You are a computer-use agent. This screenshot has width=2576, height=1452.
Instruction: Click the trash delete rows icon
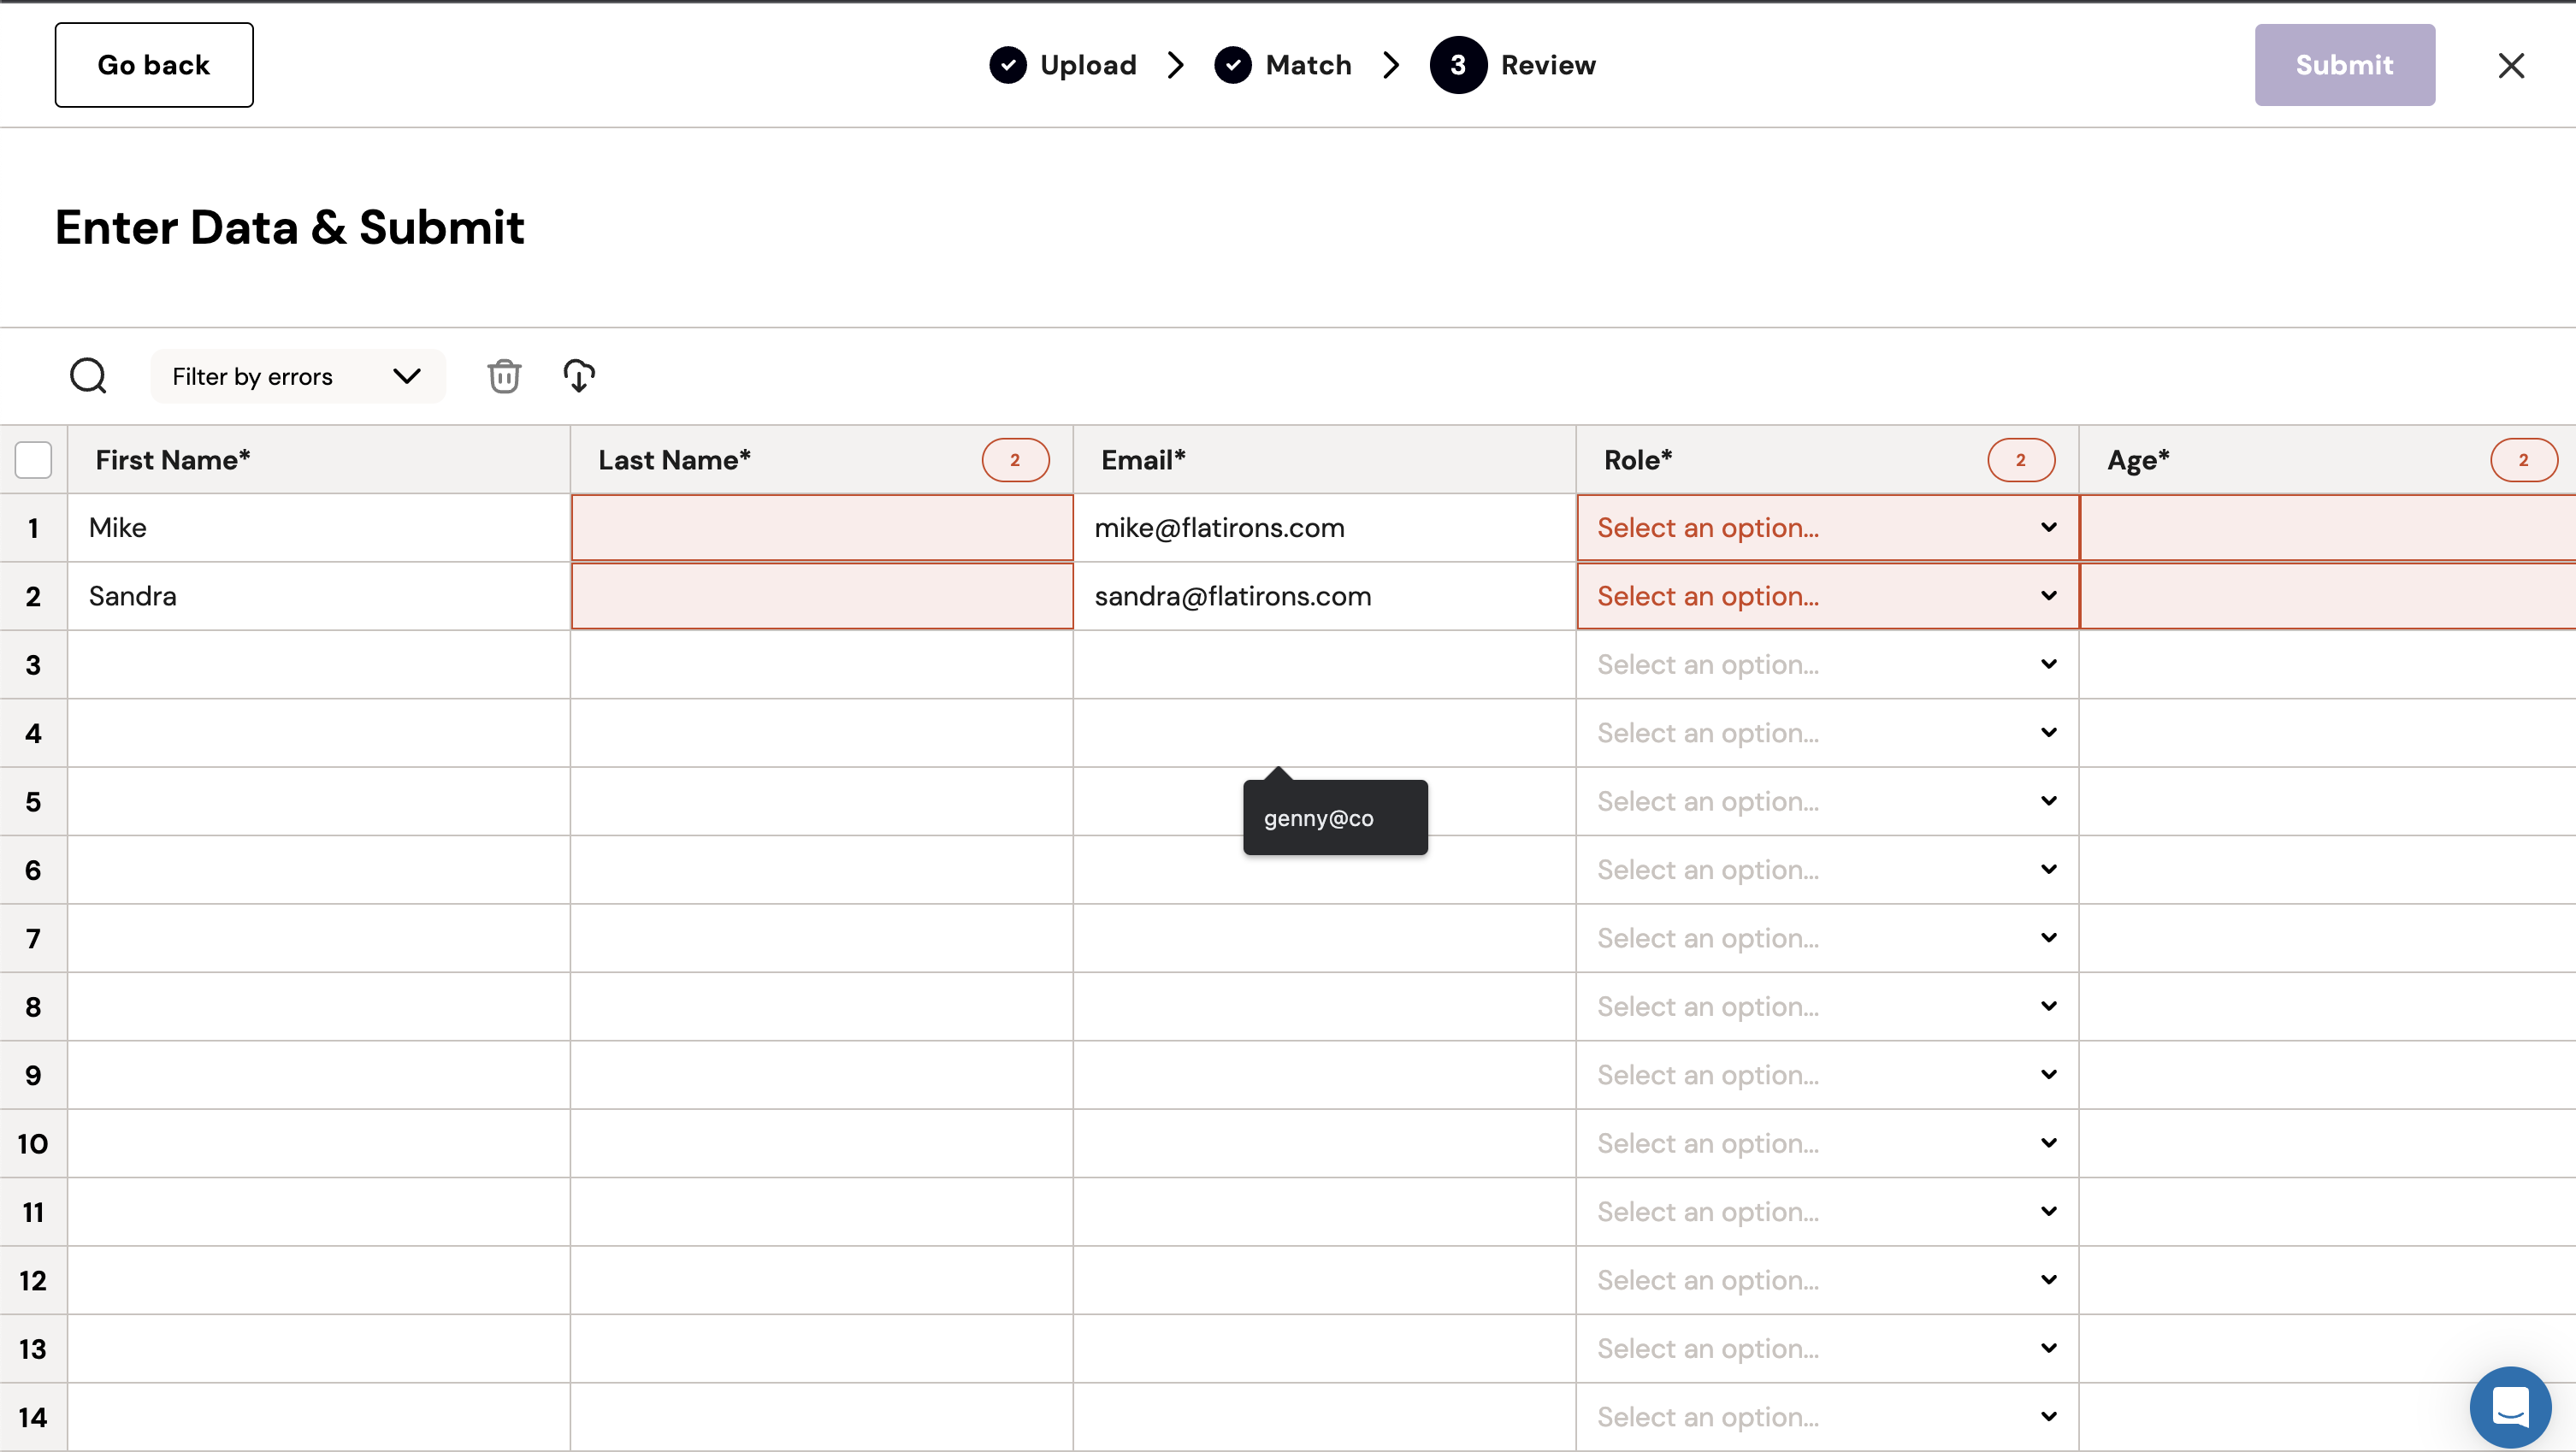click(504, 376)
